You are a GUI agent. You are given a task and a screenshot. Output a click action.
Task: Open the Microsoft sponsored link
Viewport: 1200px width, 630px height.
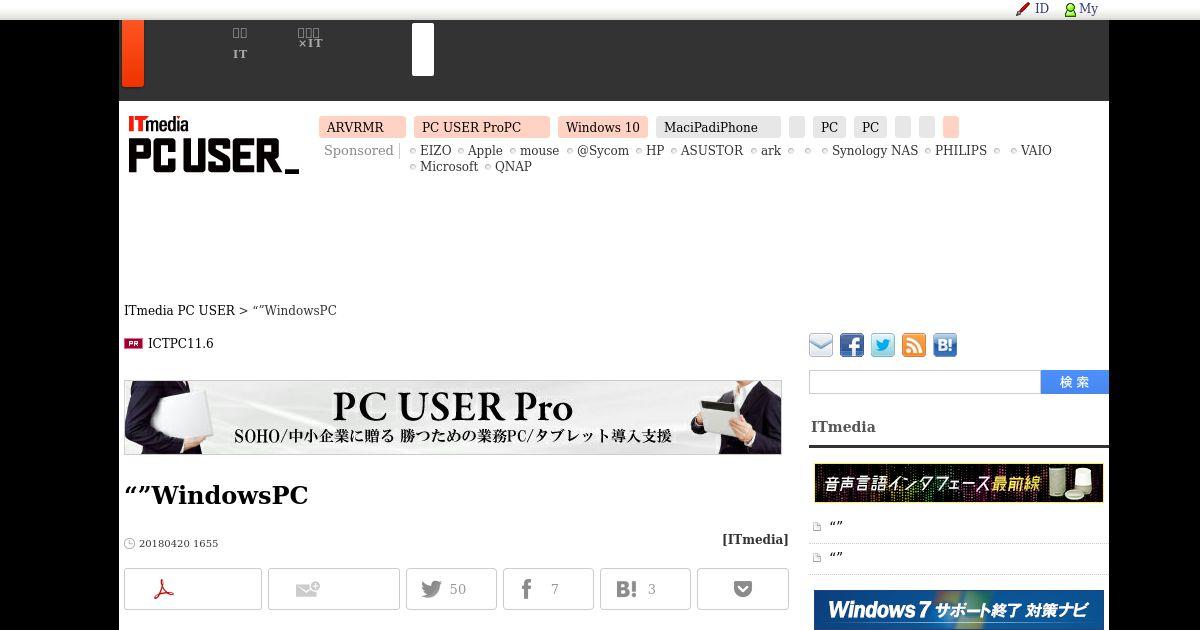click(449, 166)
